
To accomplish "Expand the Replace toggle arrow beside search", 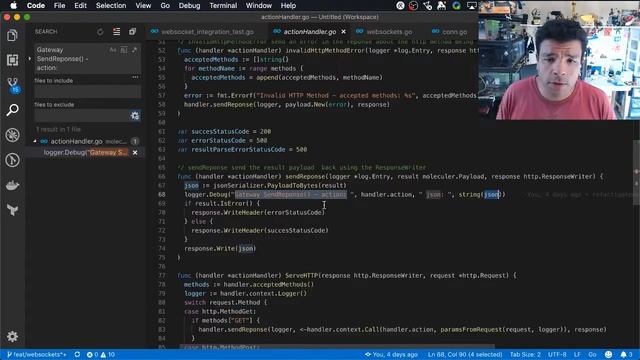I will [x=29, y=59].
